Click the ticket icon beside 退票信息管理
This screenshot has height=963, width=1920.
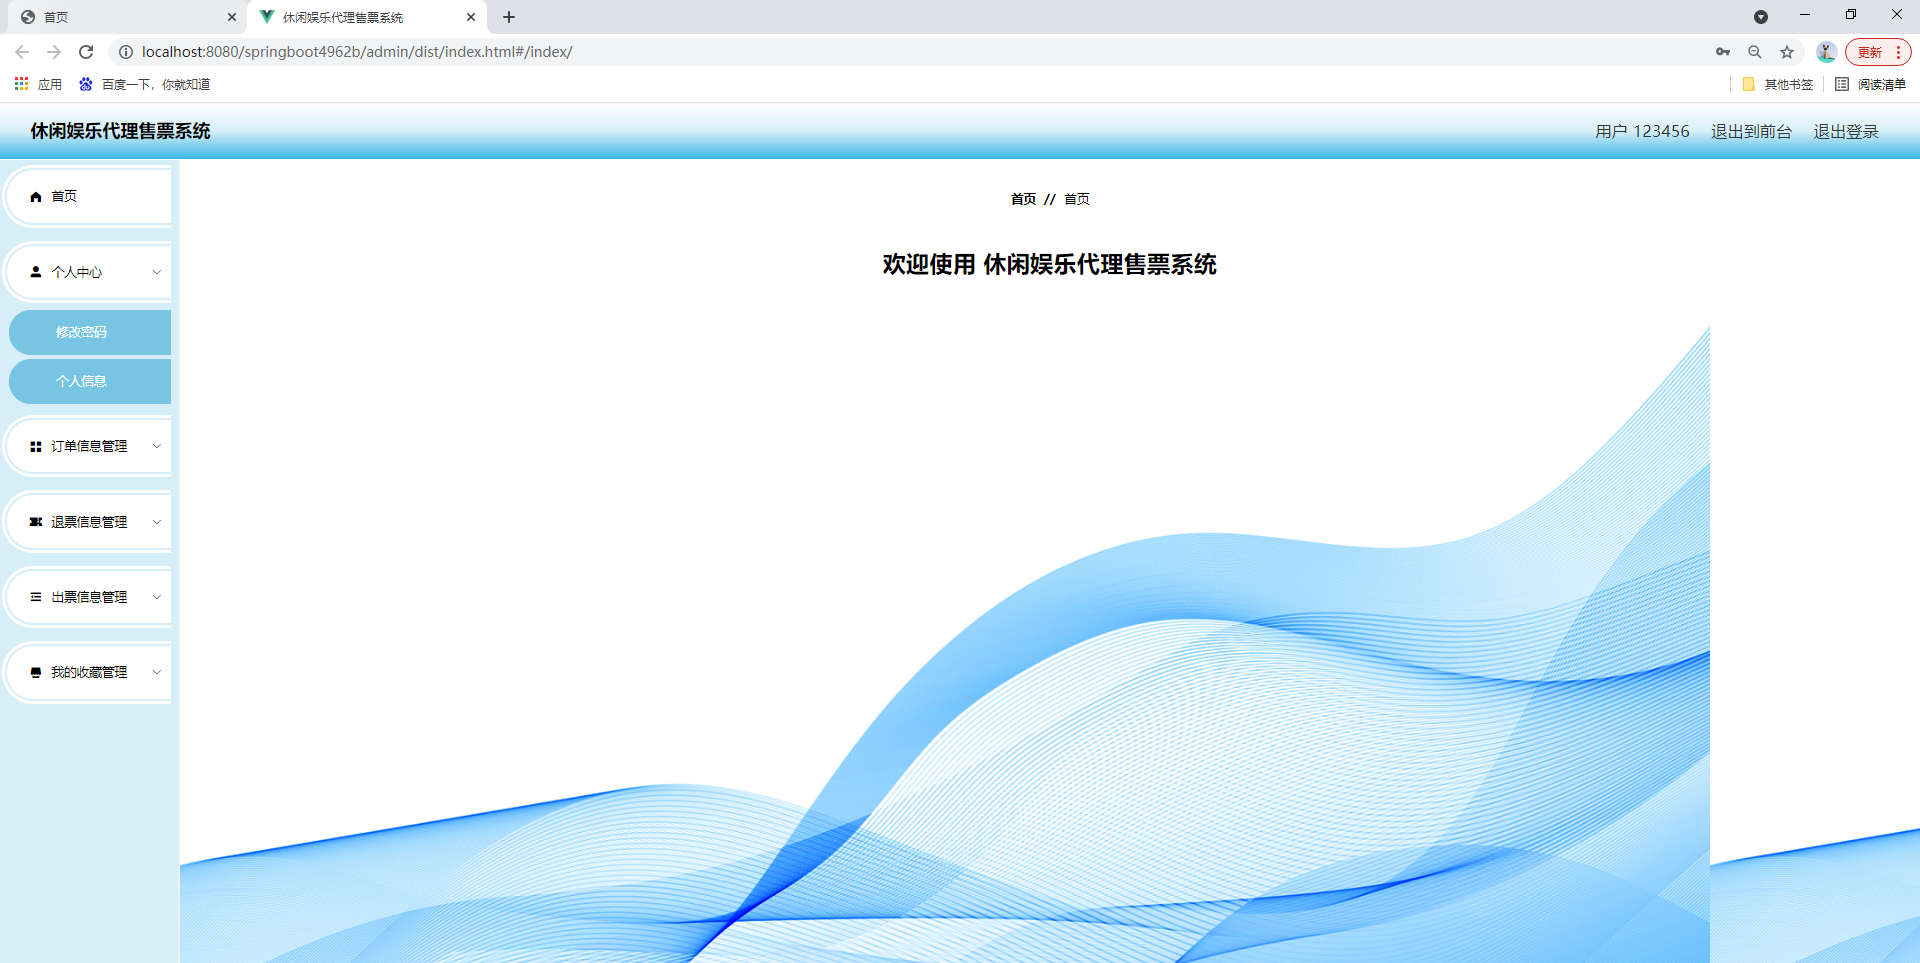point(36,521)
